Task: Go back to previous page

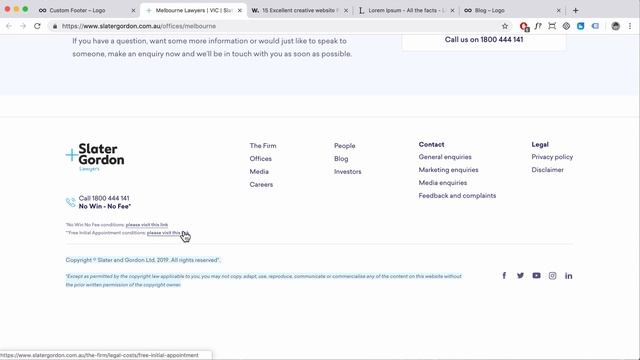Action: pyautogui.click(x=9, y=26)
